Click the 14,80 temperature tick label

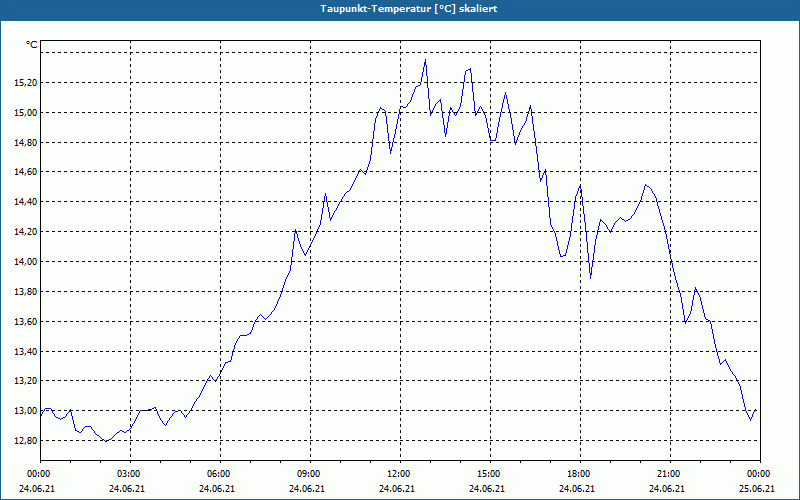[x=26, y=142]
